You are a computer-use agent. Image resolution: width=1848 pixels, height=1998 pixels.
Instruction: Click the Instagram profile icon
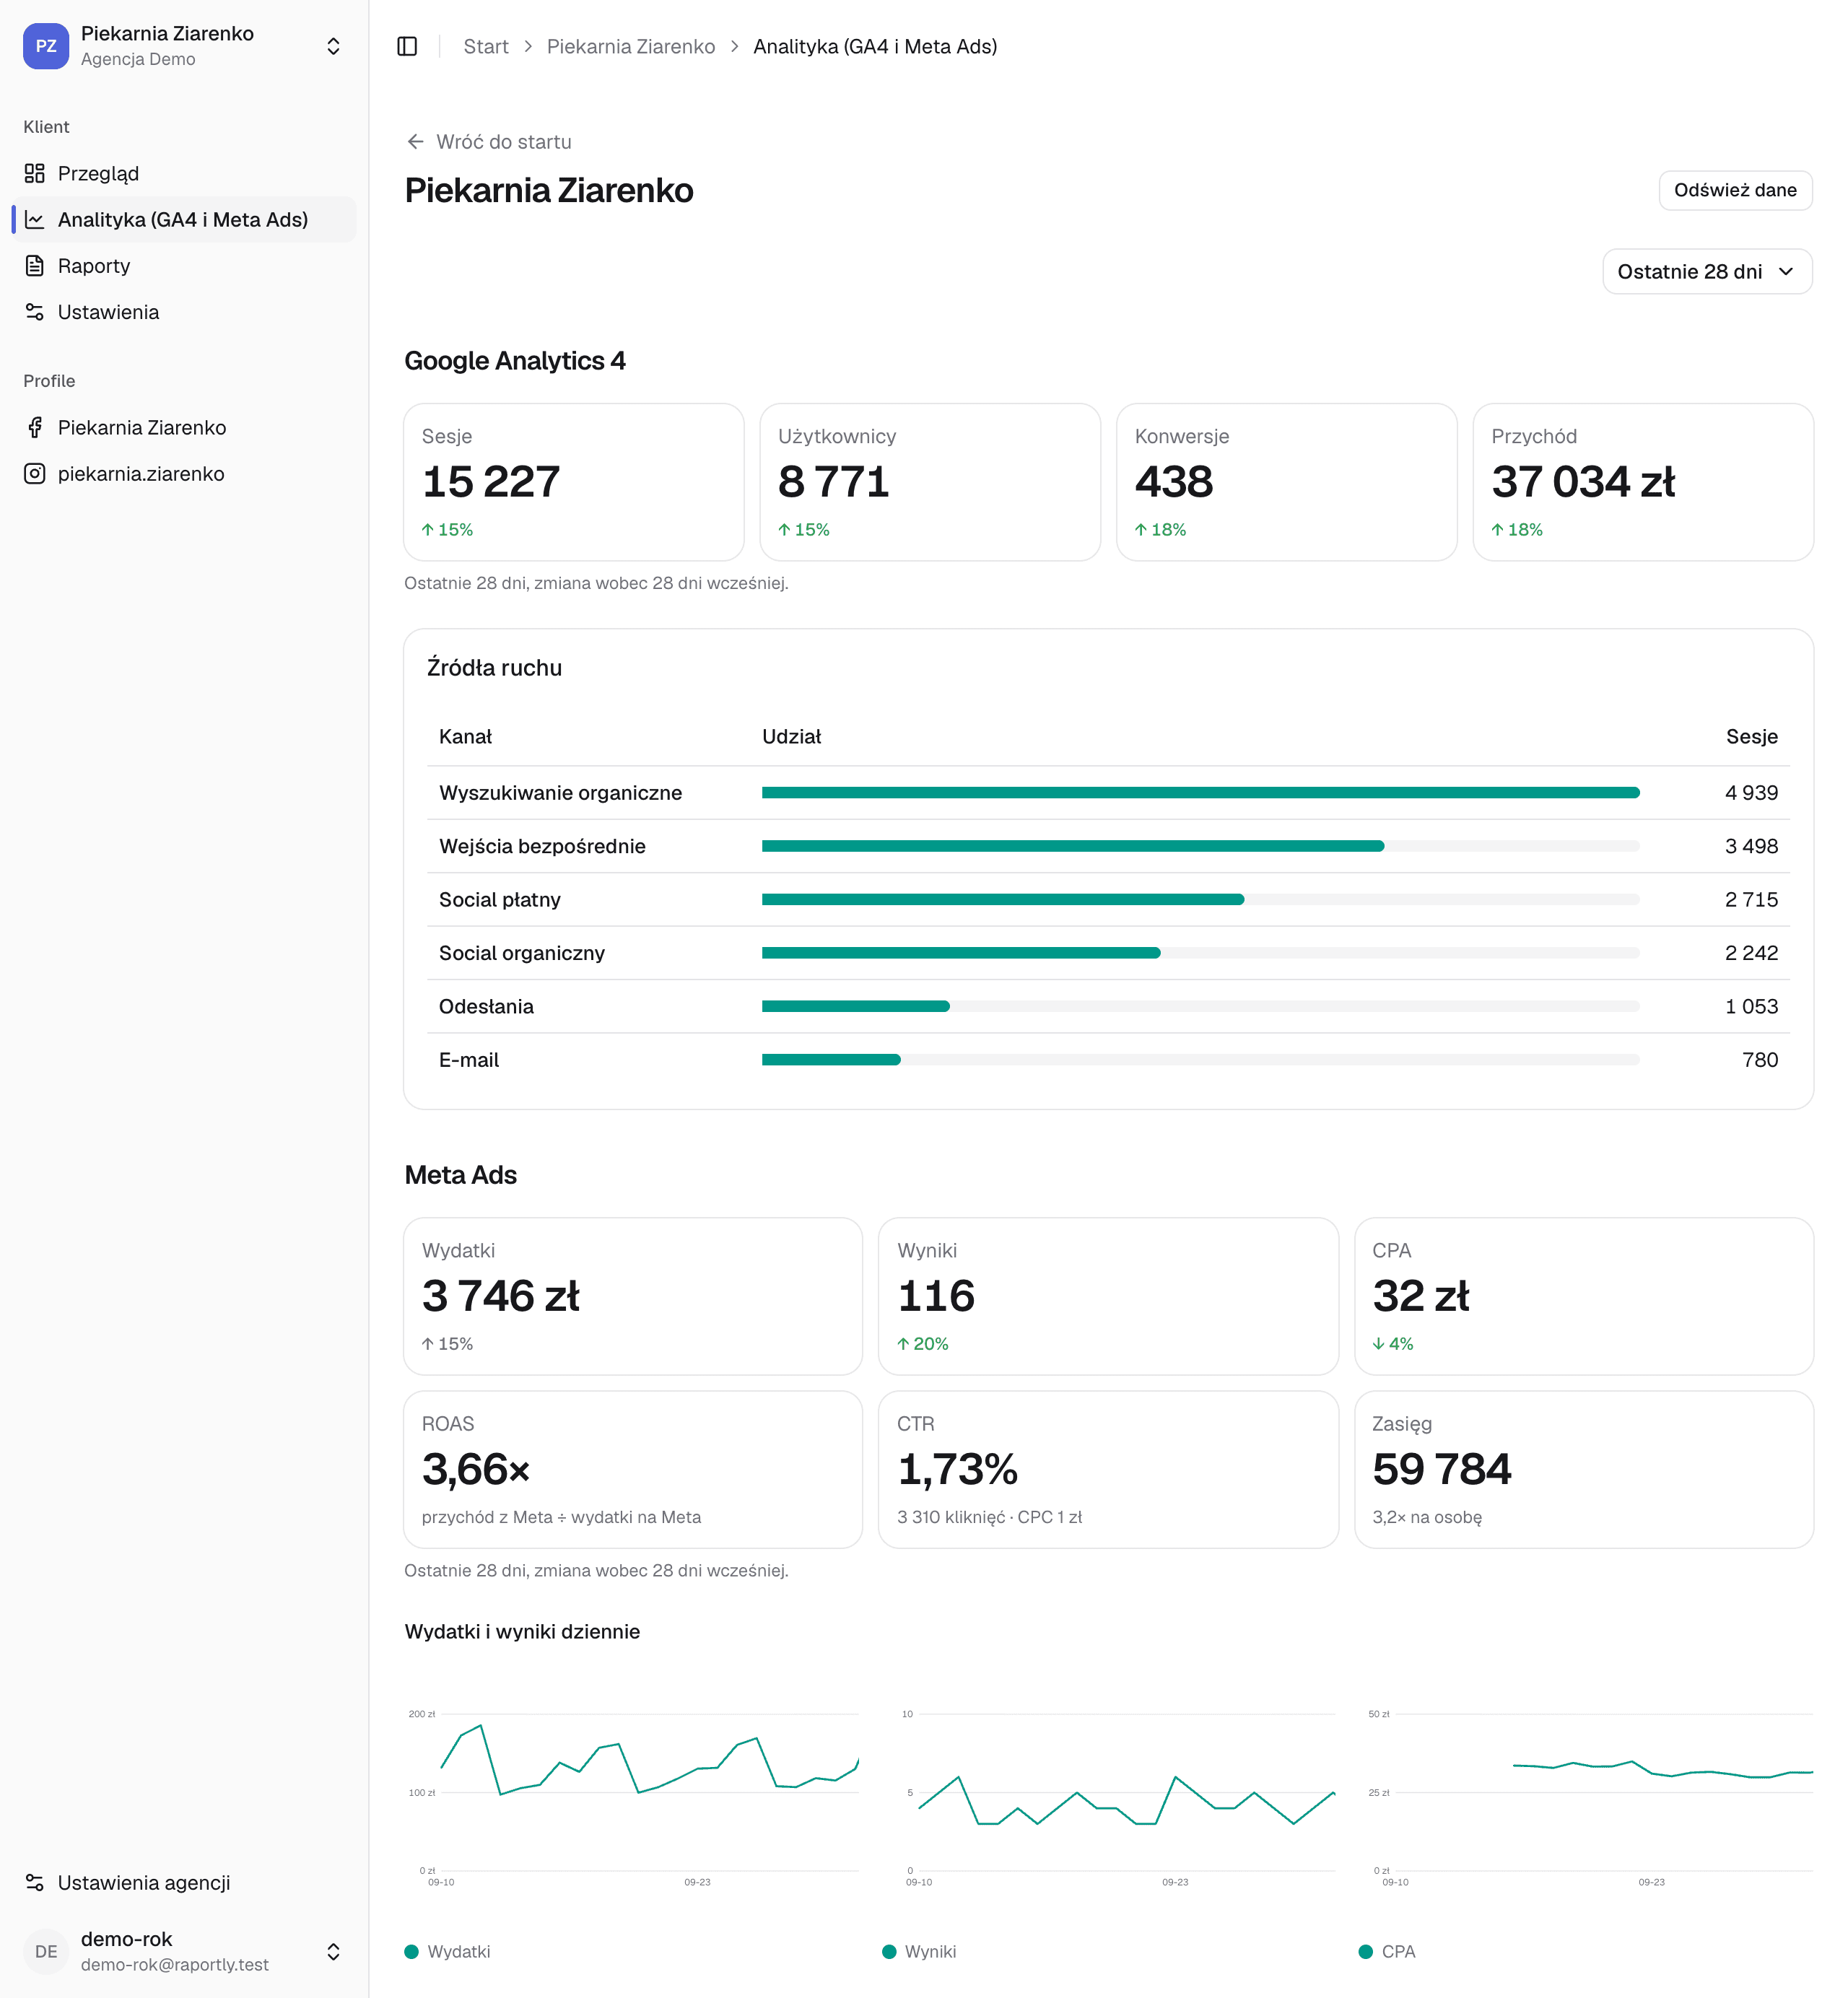click(x=35, y=474)
